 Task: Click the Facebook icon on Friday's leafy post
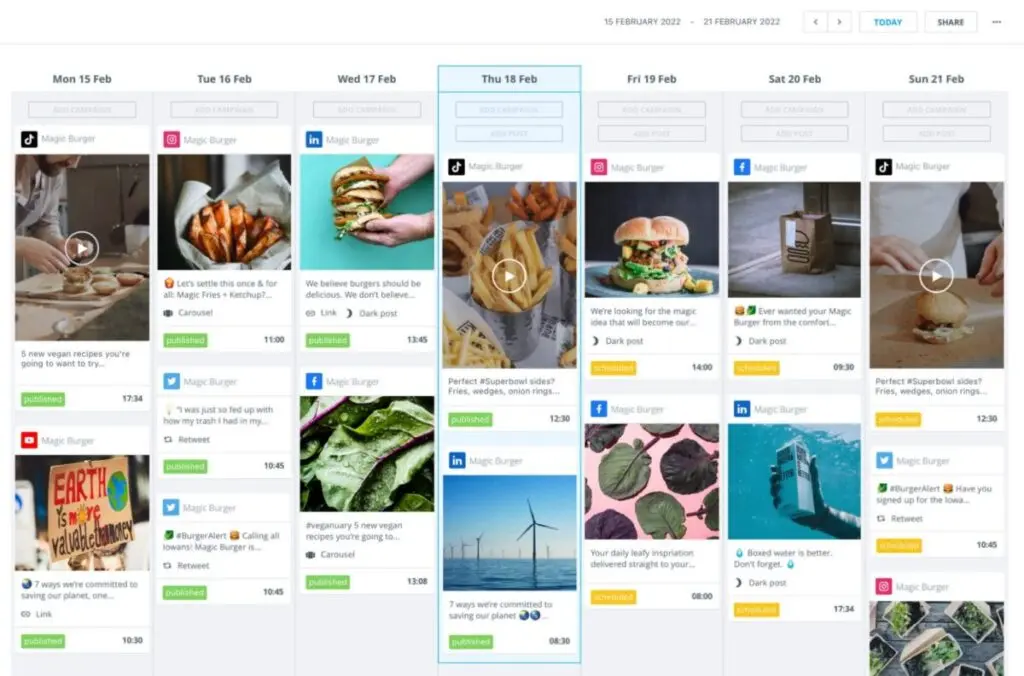click(x=599, y=409)
